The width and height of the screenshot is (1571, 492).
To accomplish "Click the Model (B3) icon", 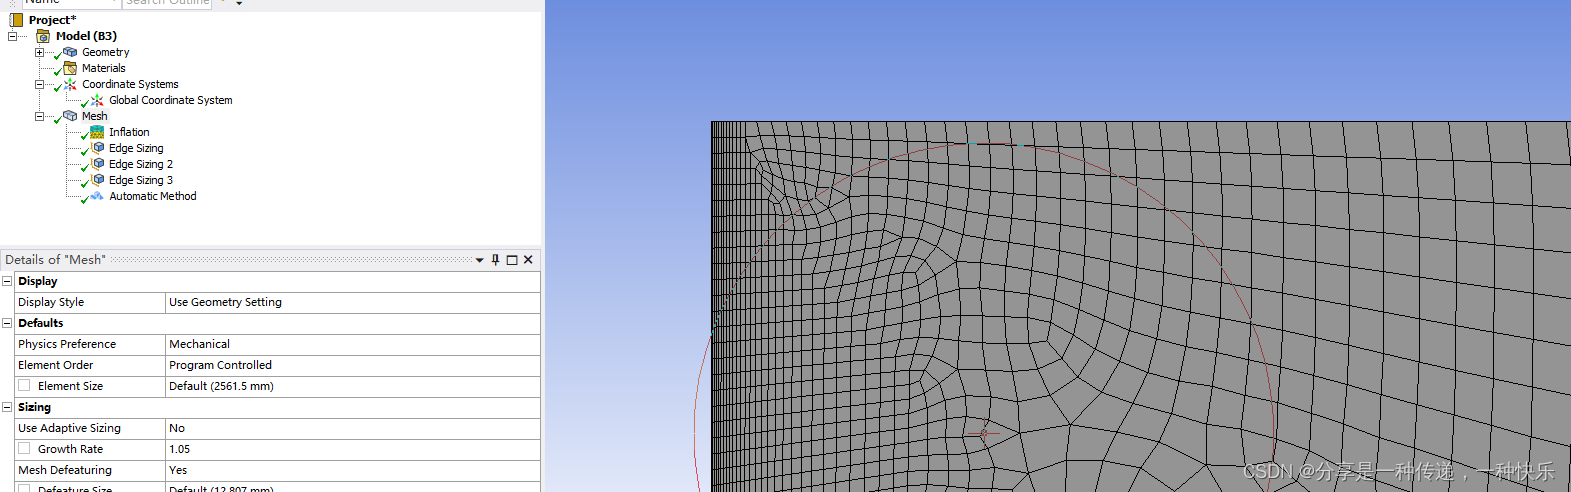I will (x=43, y=36).
